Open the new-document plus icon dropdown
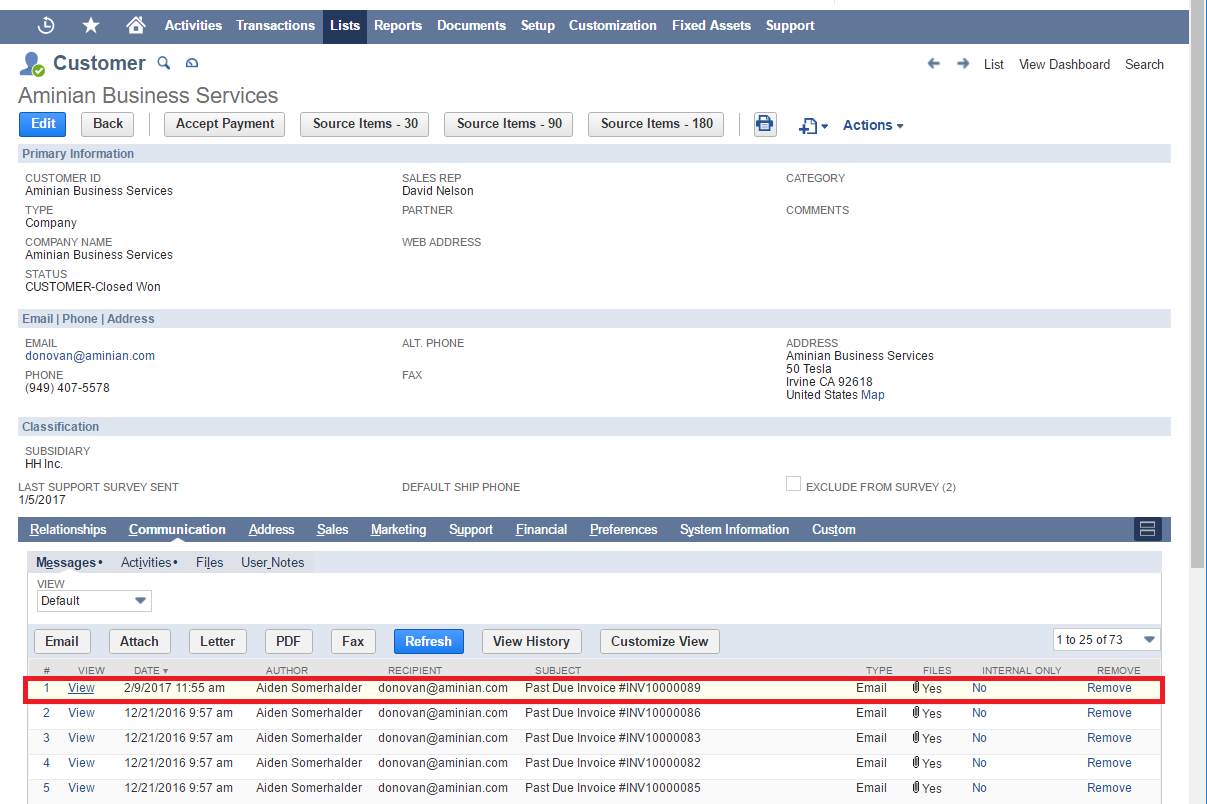The width and height of the screenshot is (1207, 804). [813, 125]
